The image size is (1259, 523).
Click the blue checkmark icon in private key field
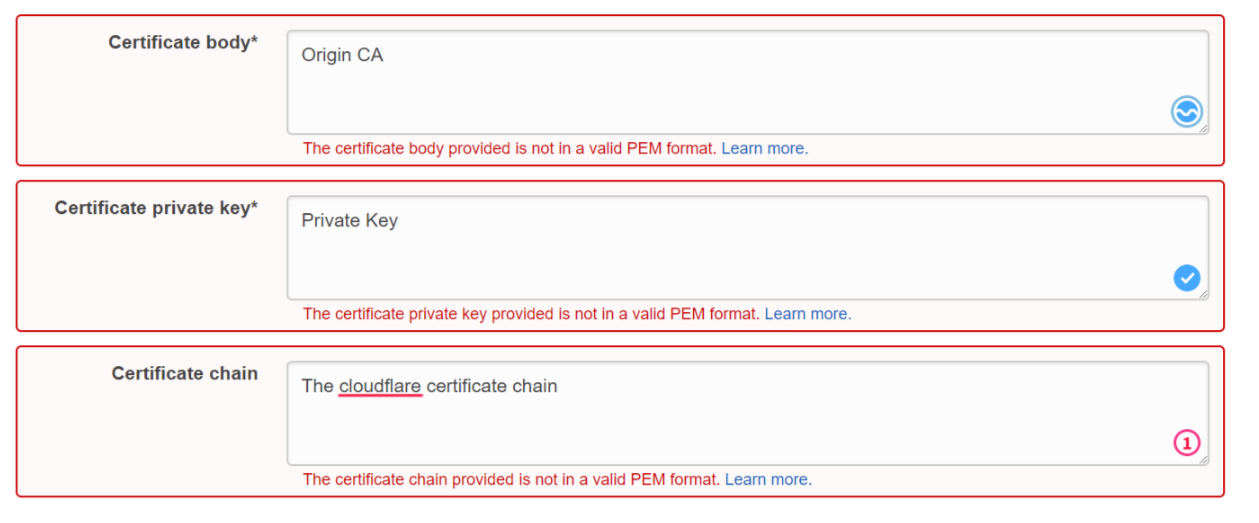point(1186,278)
